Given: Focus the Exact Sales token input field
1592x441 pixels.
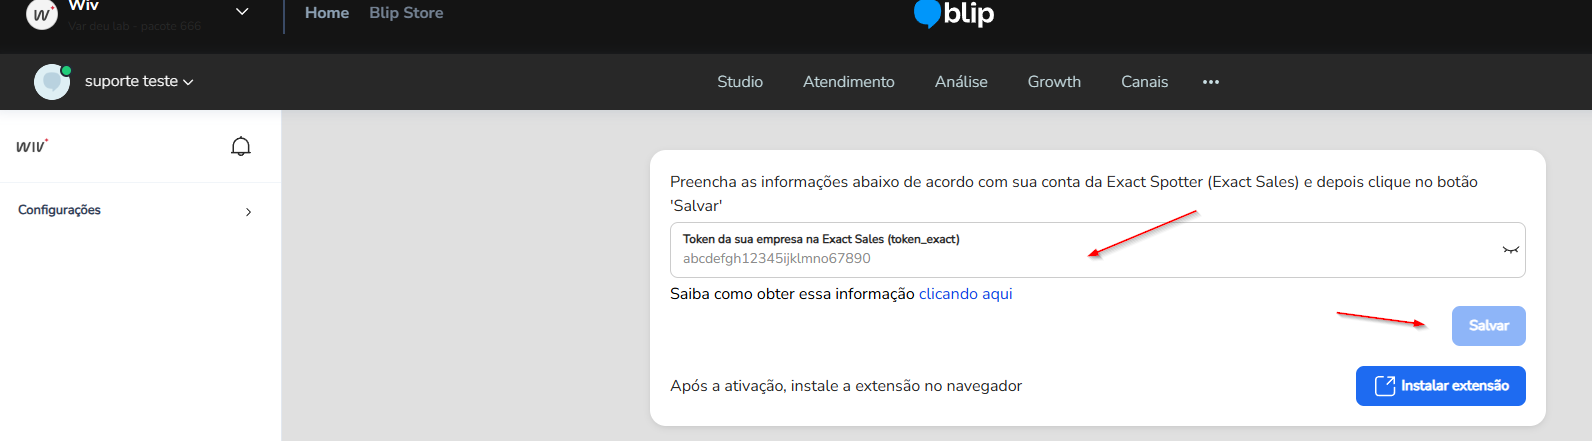Looking at the screenshot, I should 1098,250.
